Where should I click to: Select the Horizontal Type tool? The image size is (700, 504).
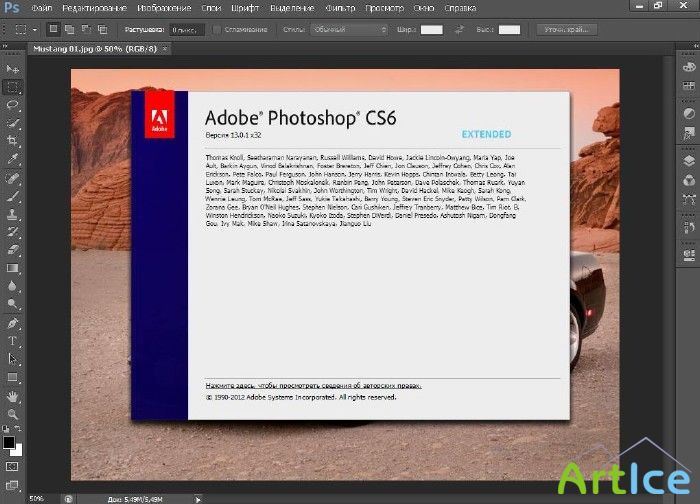(x=12, y=341)
